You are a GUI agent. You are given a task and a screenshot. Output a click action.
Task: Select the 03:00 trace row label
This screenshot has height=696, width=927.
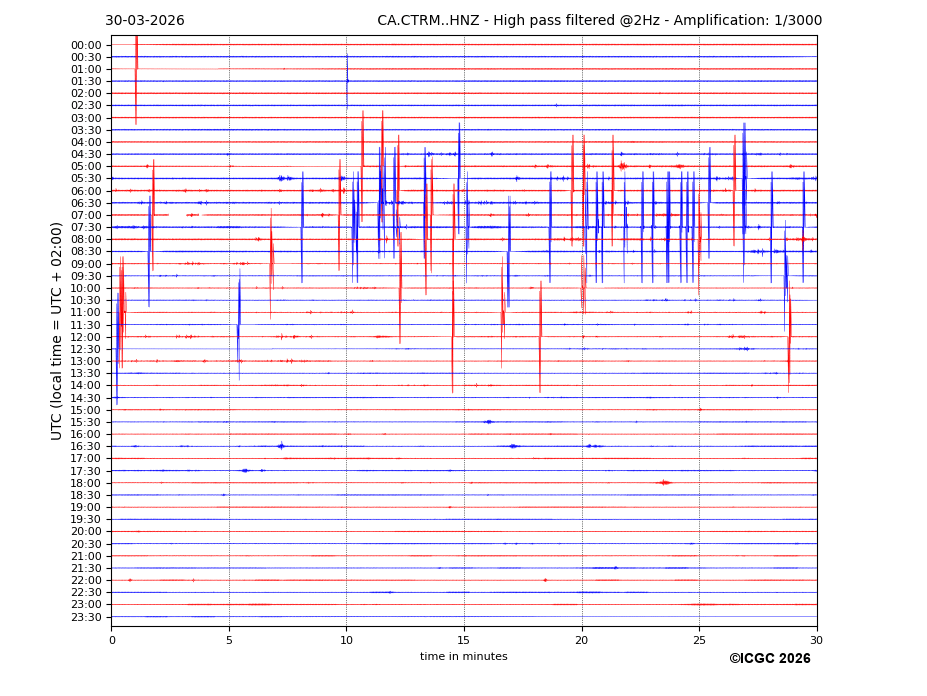(x=86, y=118)
